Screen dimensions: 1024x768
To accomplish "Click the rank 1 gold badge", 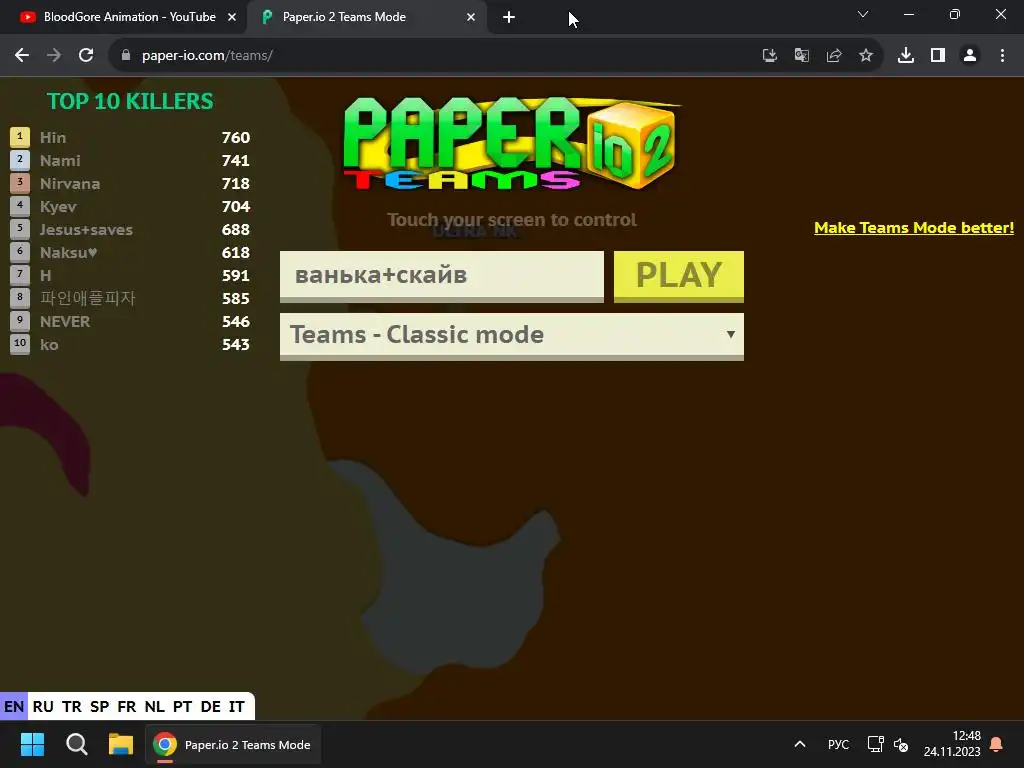I will (20, 137).
